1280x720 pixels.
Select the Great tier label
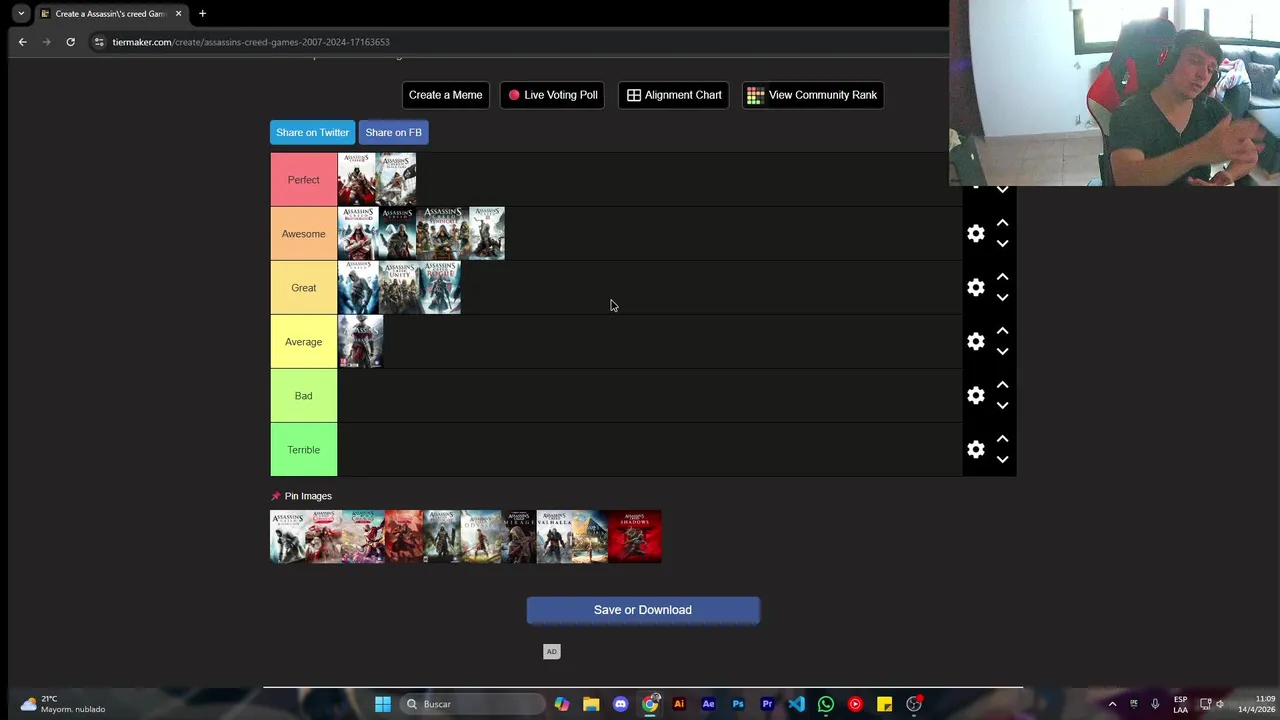304,288
